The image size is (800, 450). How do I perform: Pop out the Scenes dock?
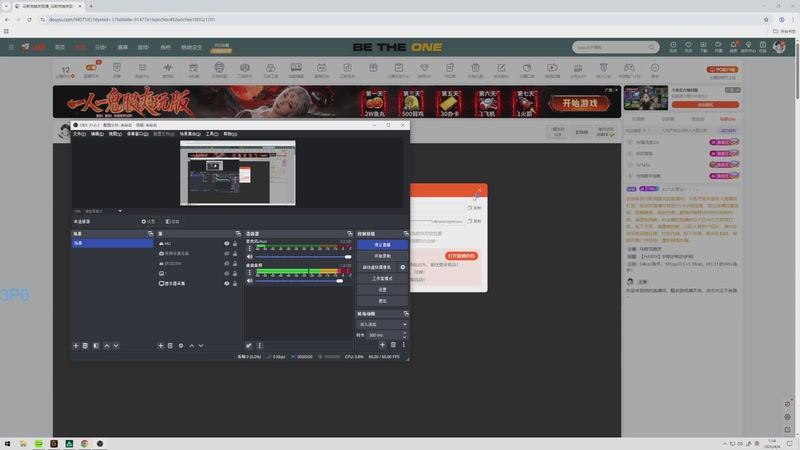coord(150,234)
